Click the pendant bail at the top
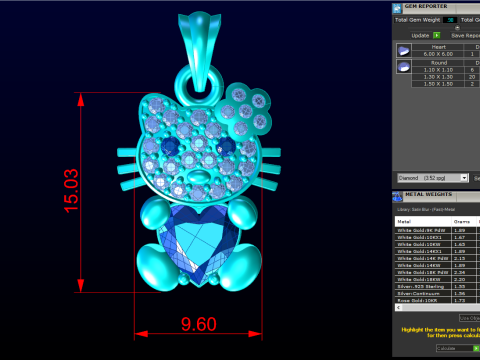This screenshot has height=360, width=480. [x=199, y=52]
